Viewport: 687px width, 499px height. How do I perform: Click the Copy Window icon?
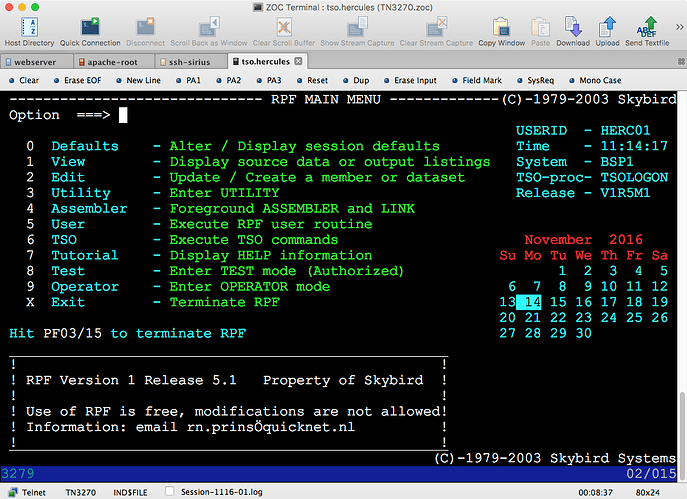click(501, 27)
